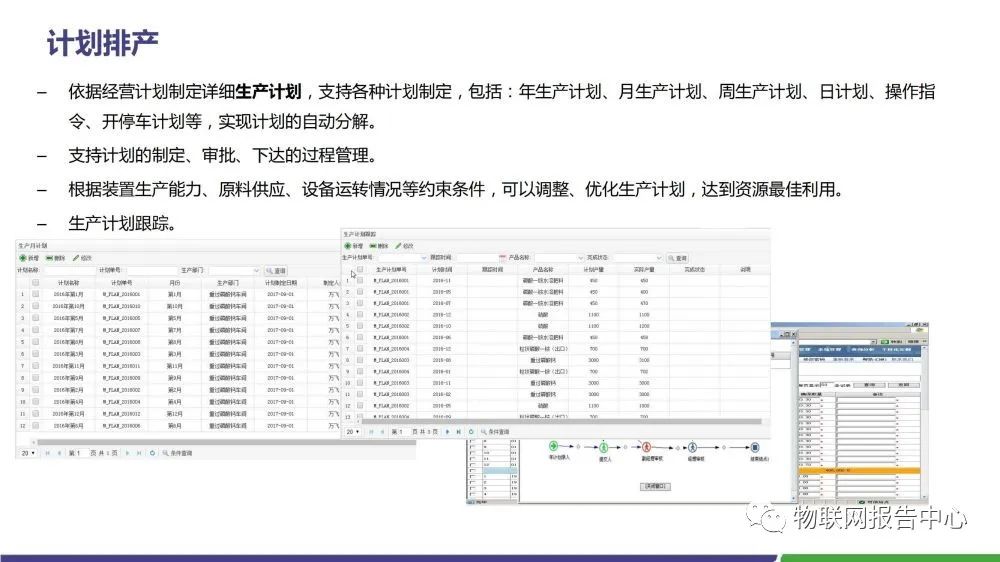
Task: Click the horizontal scrollbar of 生产月计划 table
Action: [226, 441]
